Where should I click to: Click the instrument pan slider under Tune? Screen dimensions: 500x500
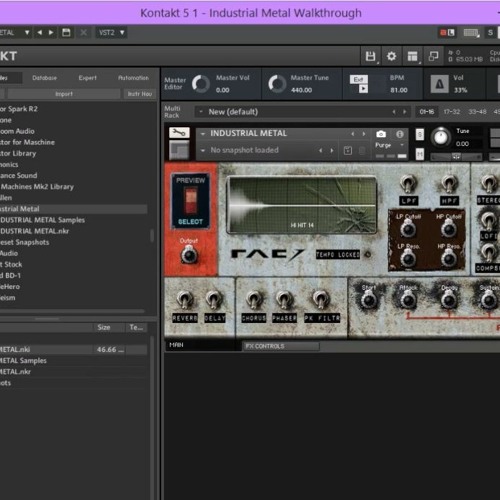click(x=456, y=157)
